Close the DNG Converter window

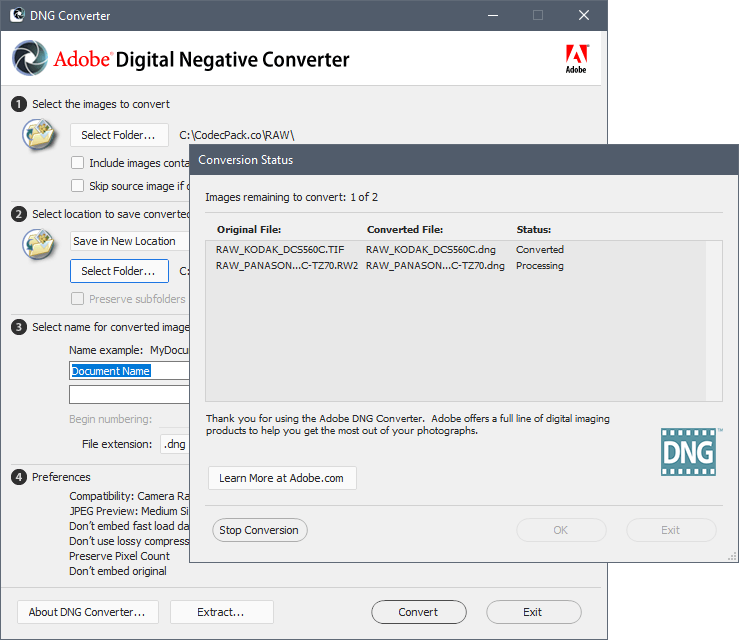click(x=584, y=15)
